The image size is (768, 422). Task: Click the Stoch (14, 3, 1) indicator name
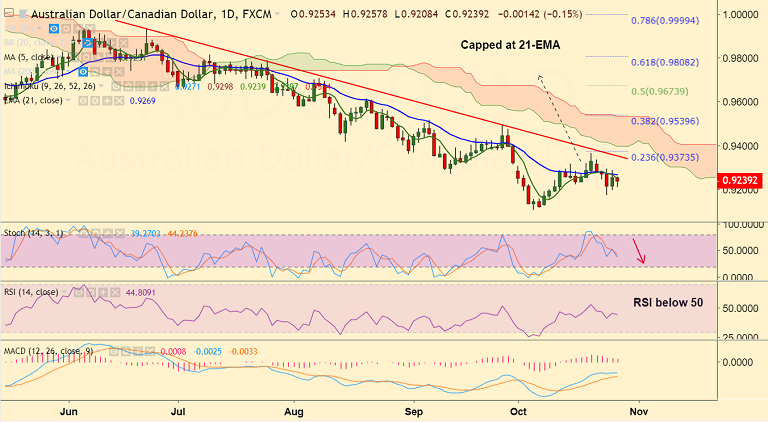tap(33, 233)
